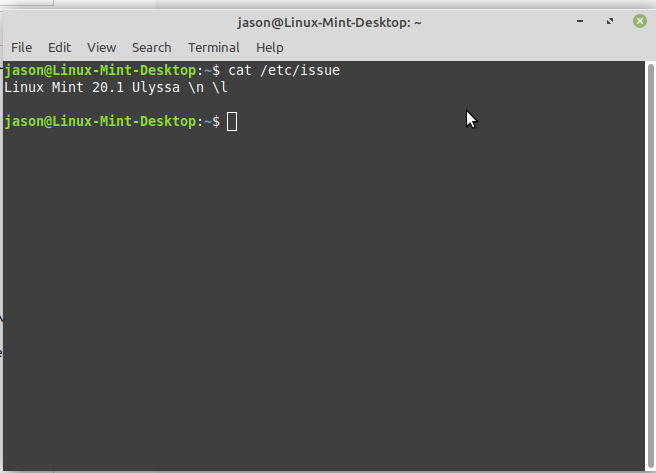Open the Help menu
The width and height of the screenshot is (656, 473).
(x=270, y=47)
